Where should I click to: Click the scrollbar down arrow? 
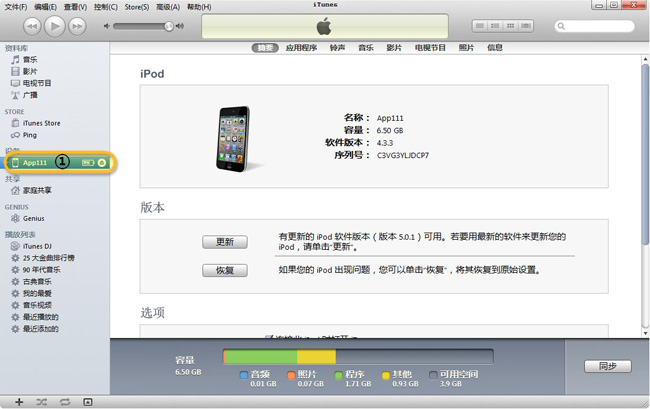[645, 333]
